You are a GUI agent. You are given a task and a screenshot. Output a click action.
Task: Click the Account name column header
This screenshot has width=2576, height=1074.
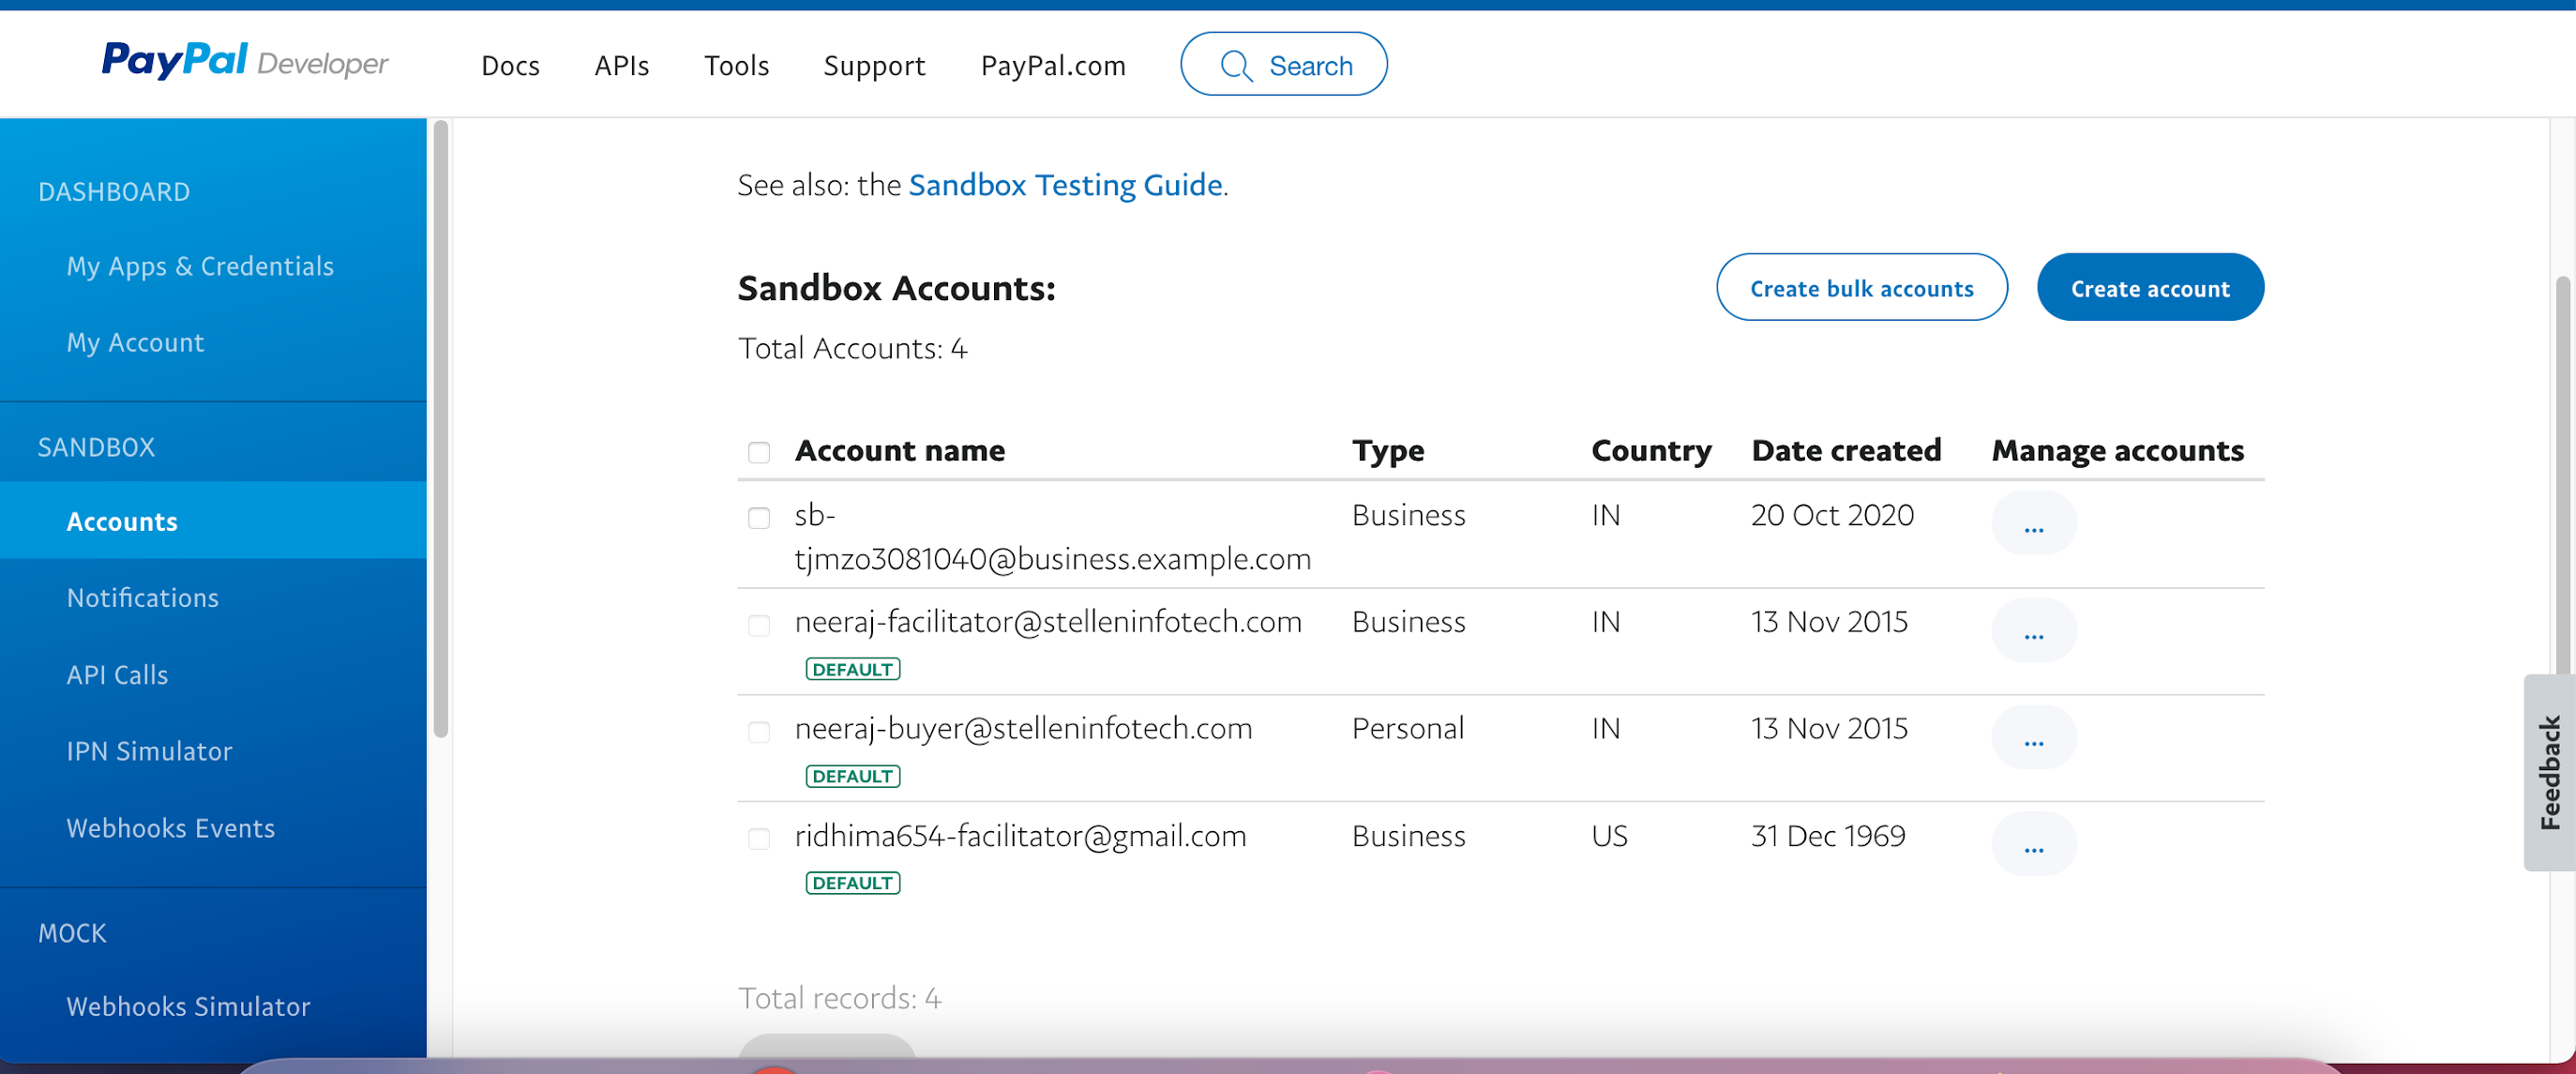point(899,450)
